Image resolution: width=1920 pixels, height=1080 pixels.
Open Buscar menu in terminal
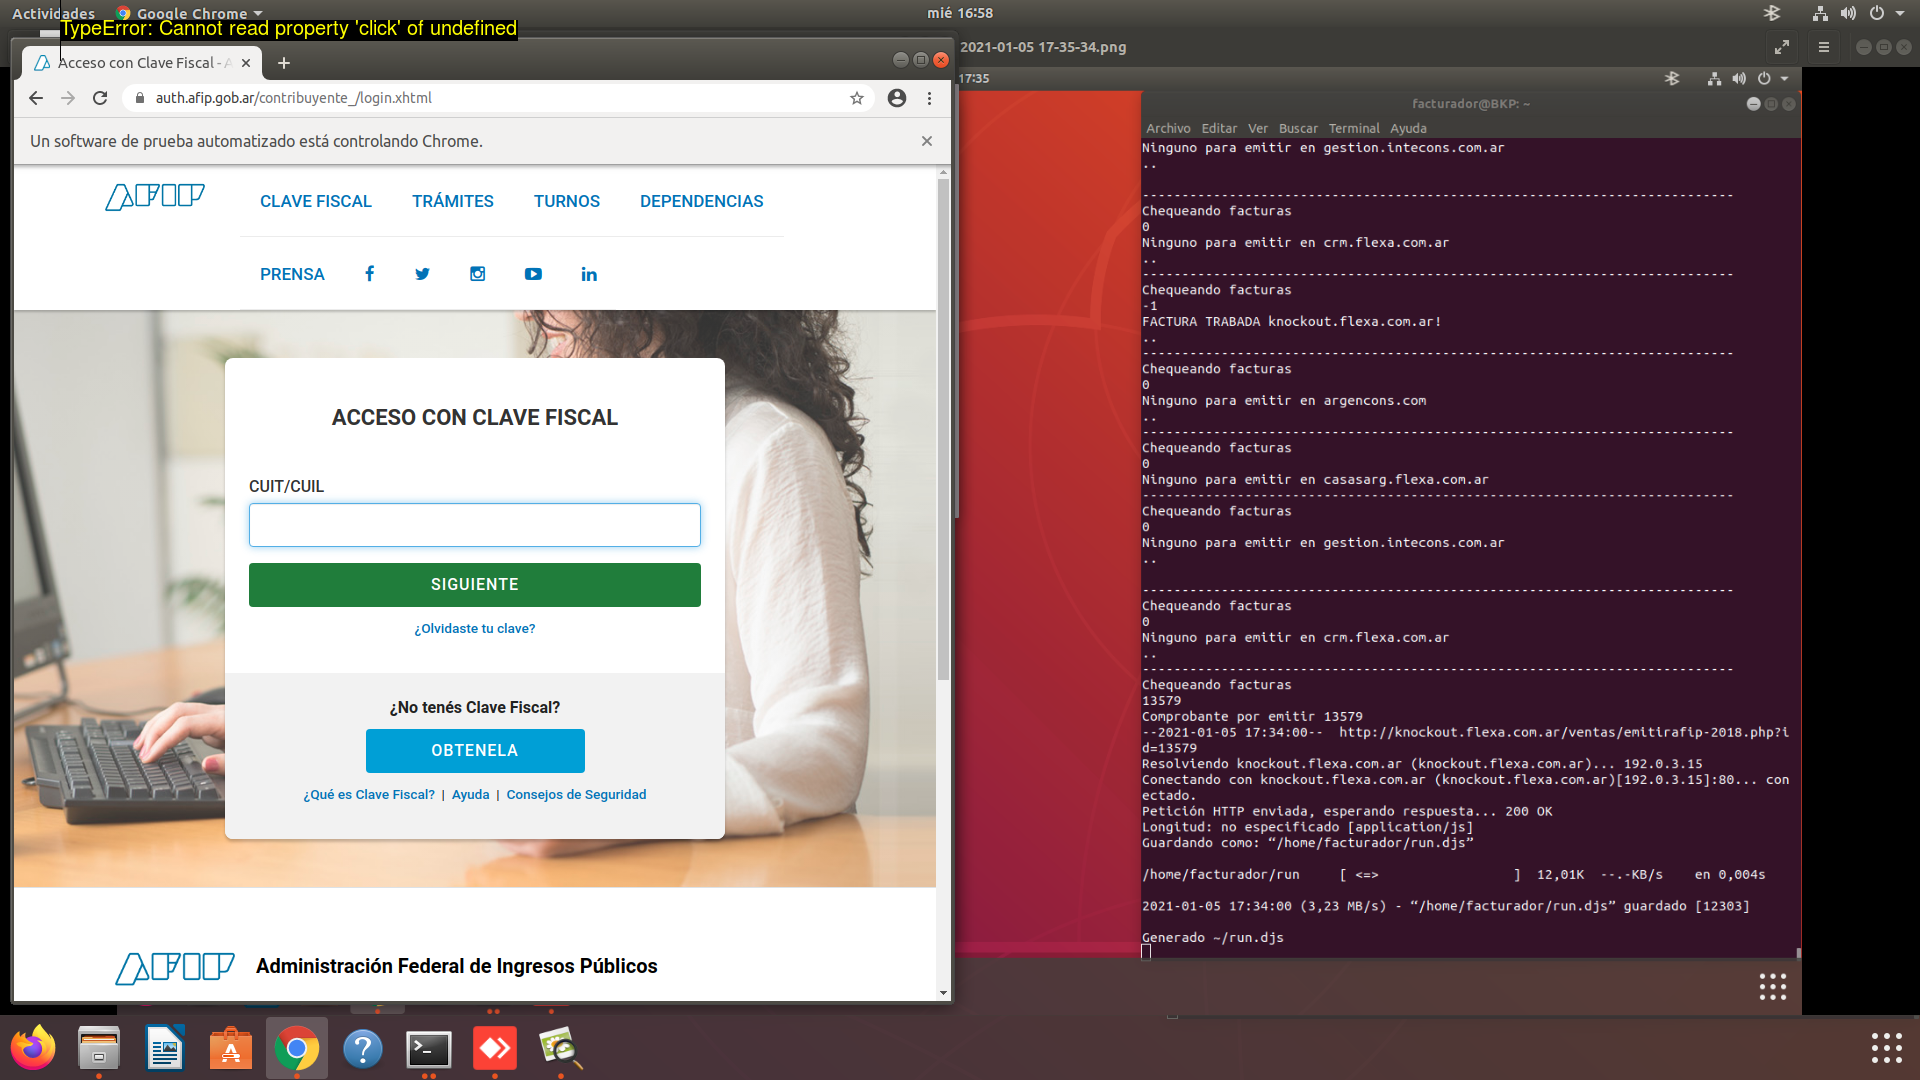click(x=1298, y=128)
